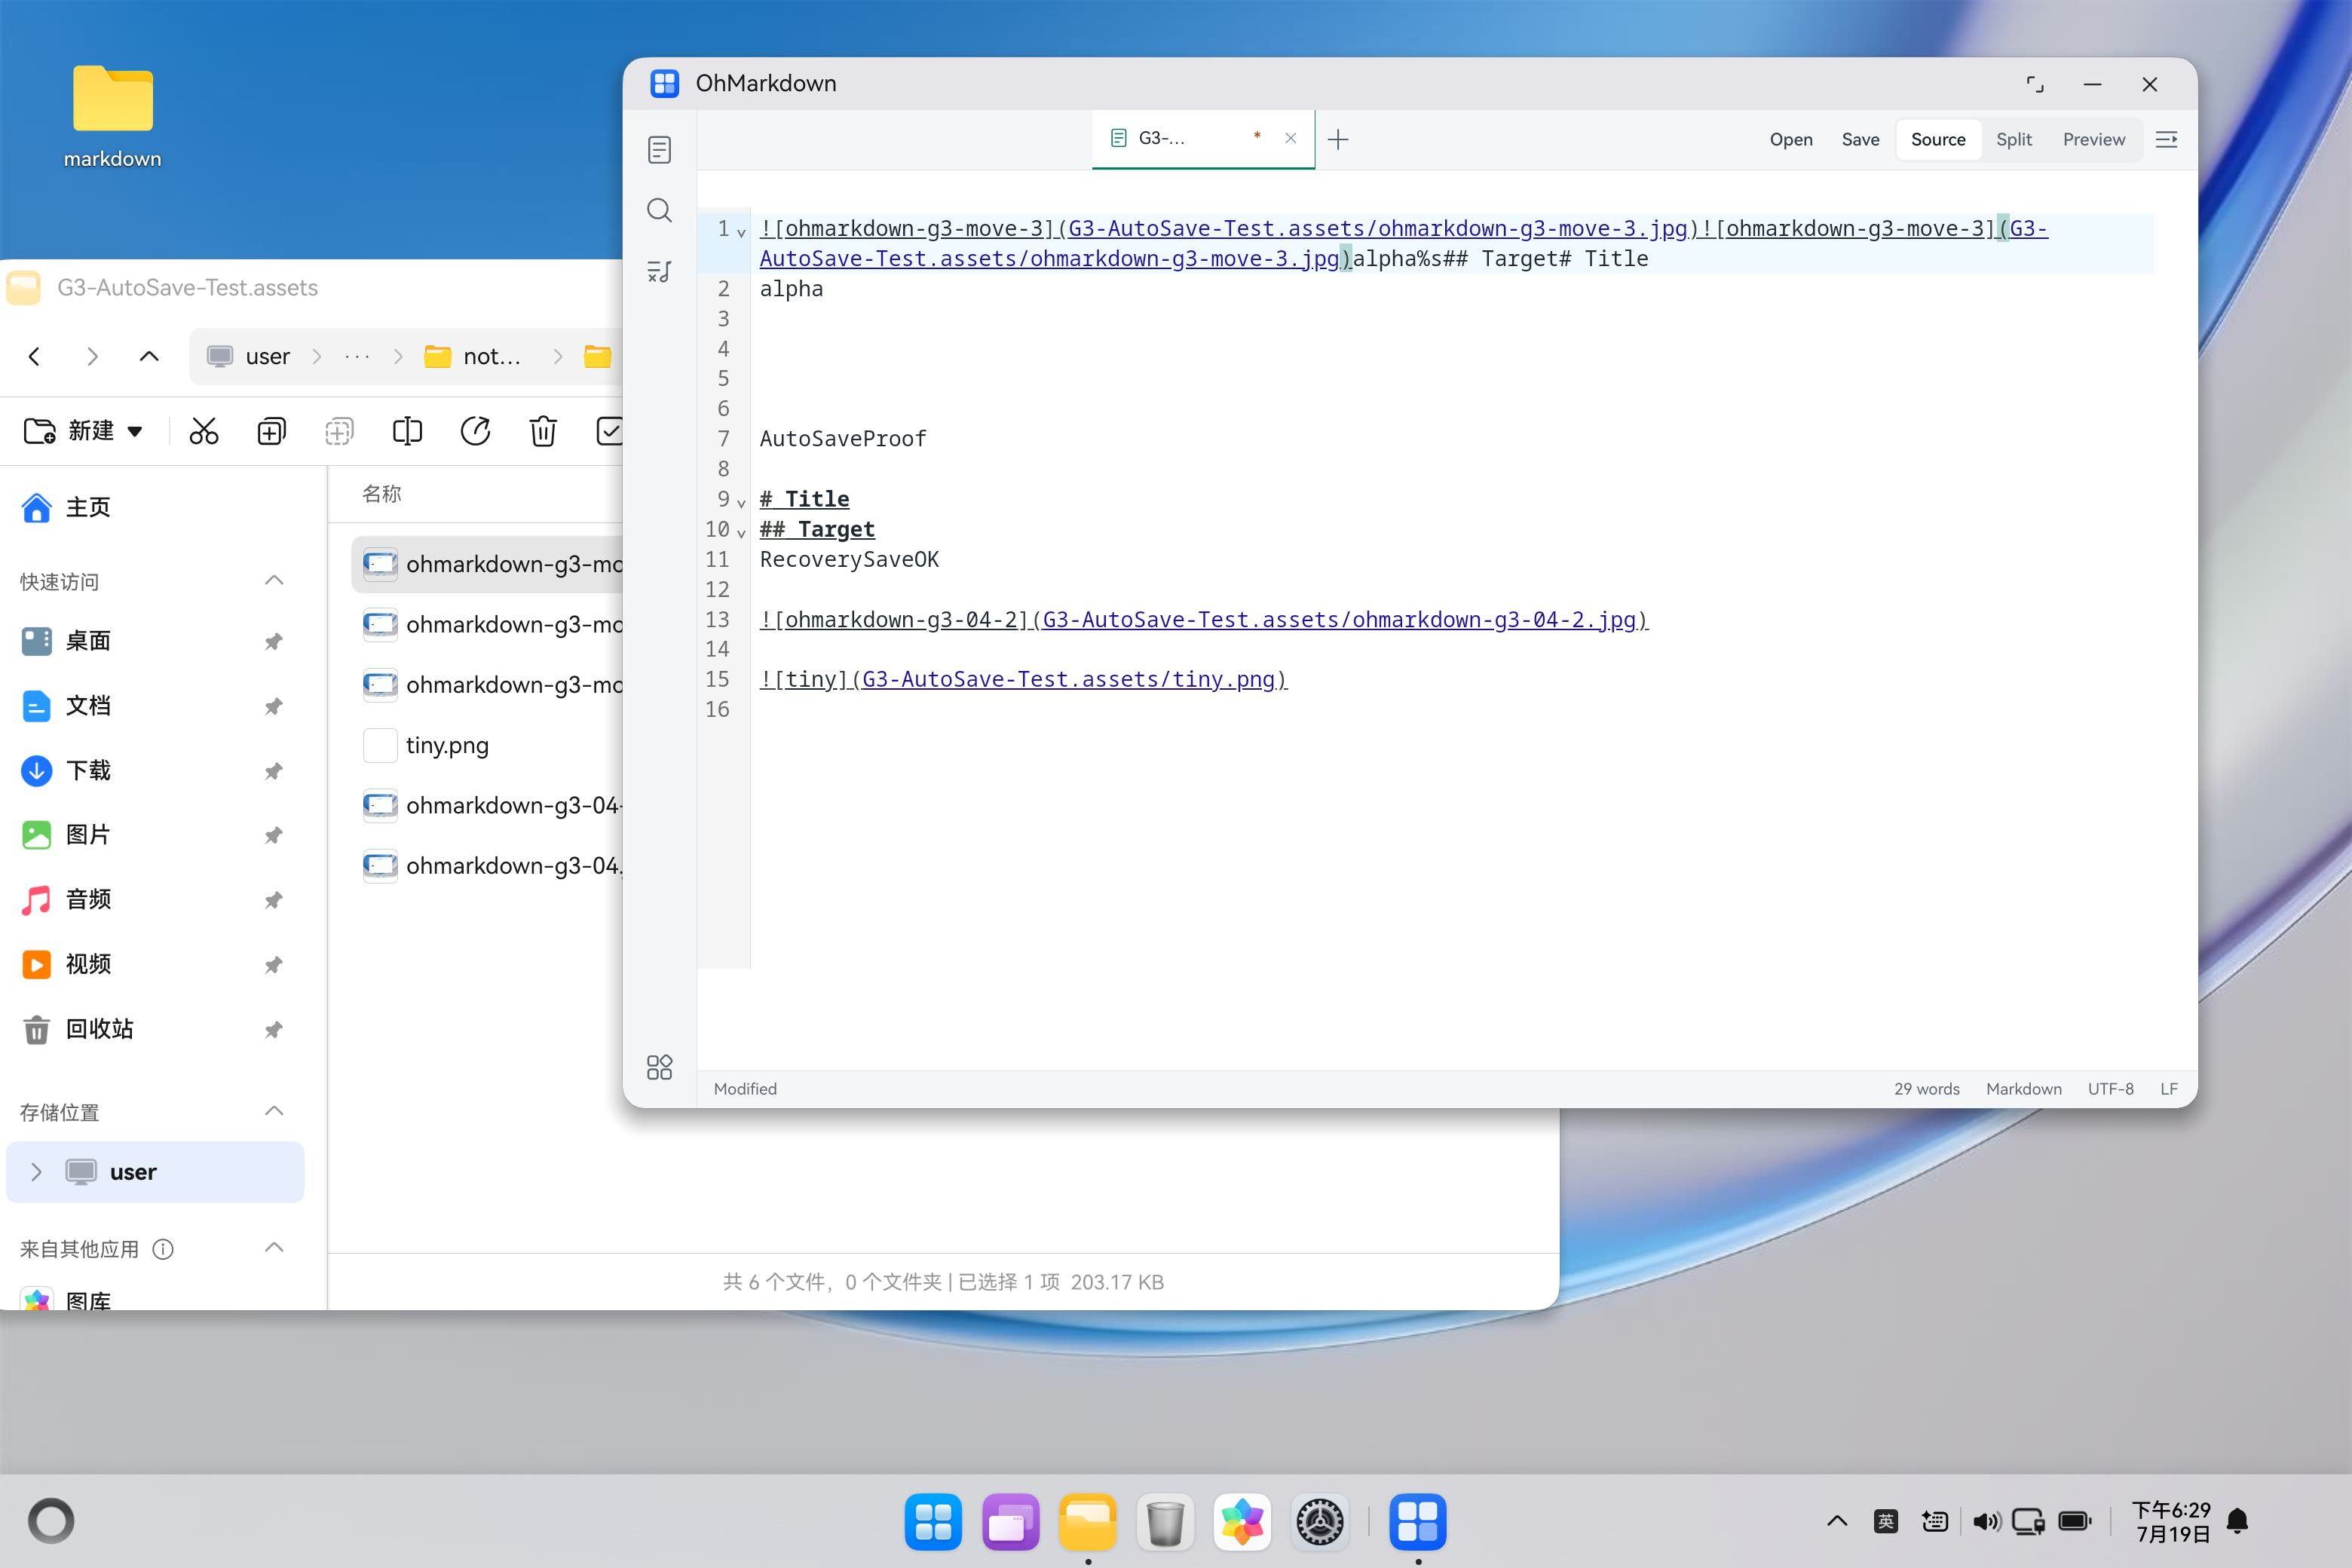Unpin 文档 using its pin icon
This screenshot has height=1568, width=2352.
tap(273, 706)
